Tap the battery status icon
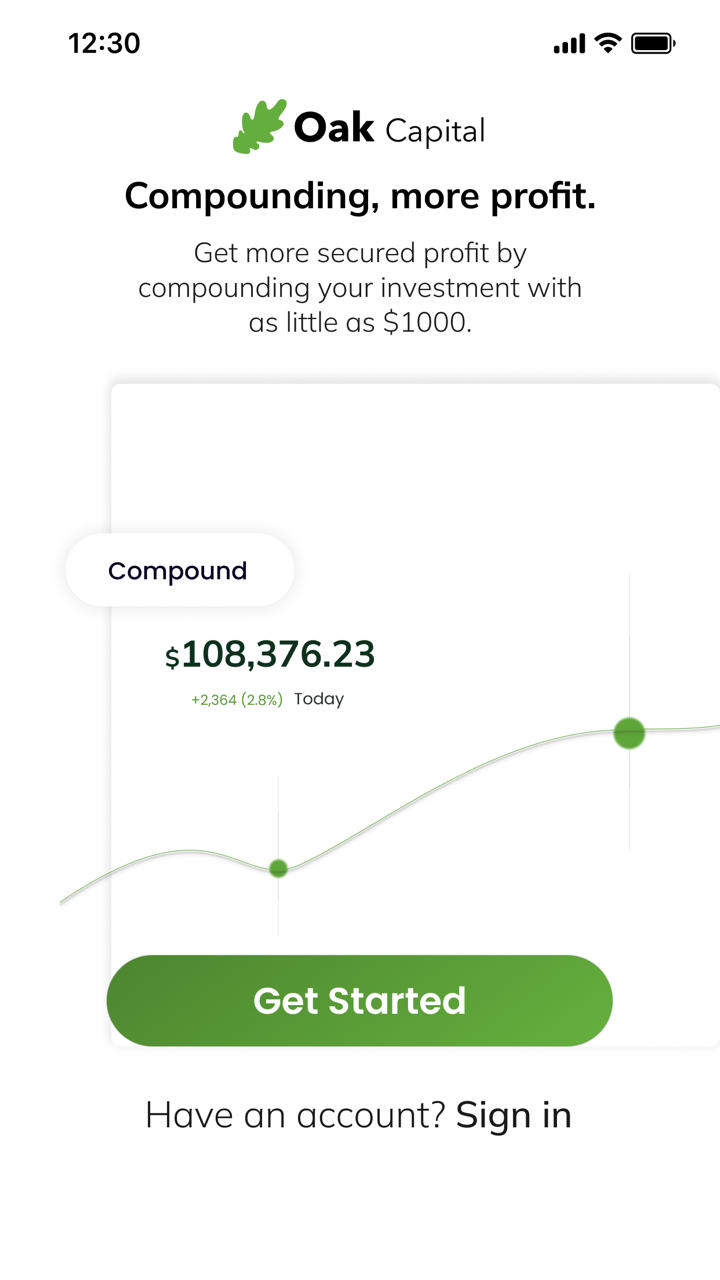The height and width of the screenshot is (1280, 720). [654, 43]
